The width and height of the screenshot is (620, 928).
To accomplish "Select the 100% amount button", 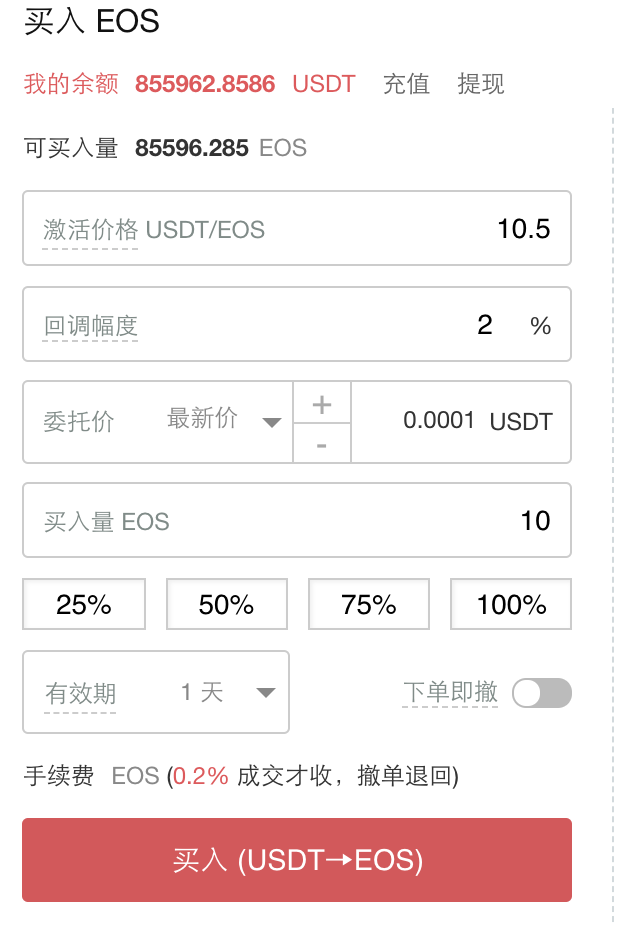I will (x=511, y=604).
